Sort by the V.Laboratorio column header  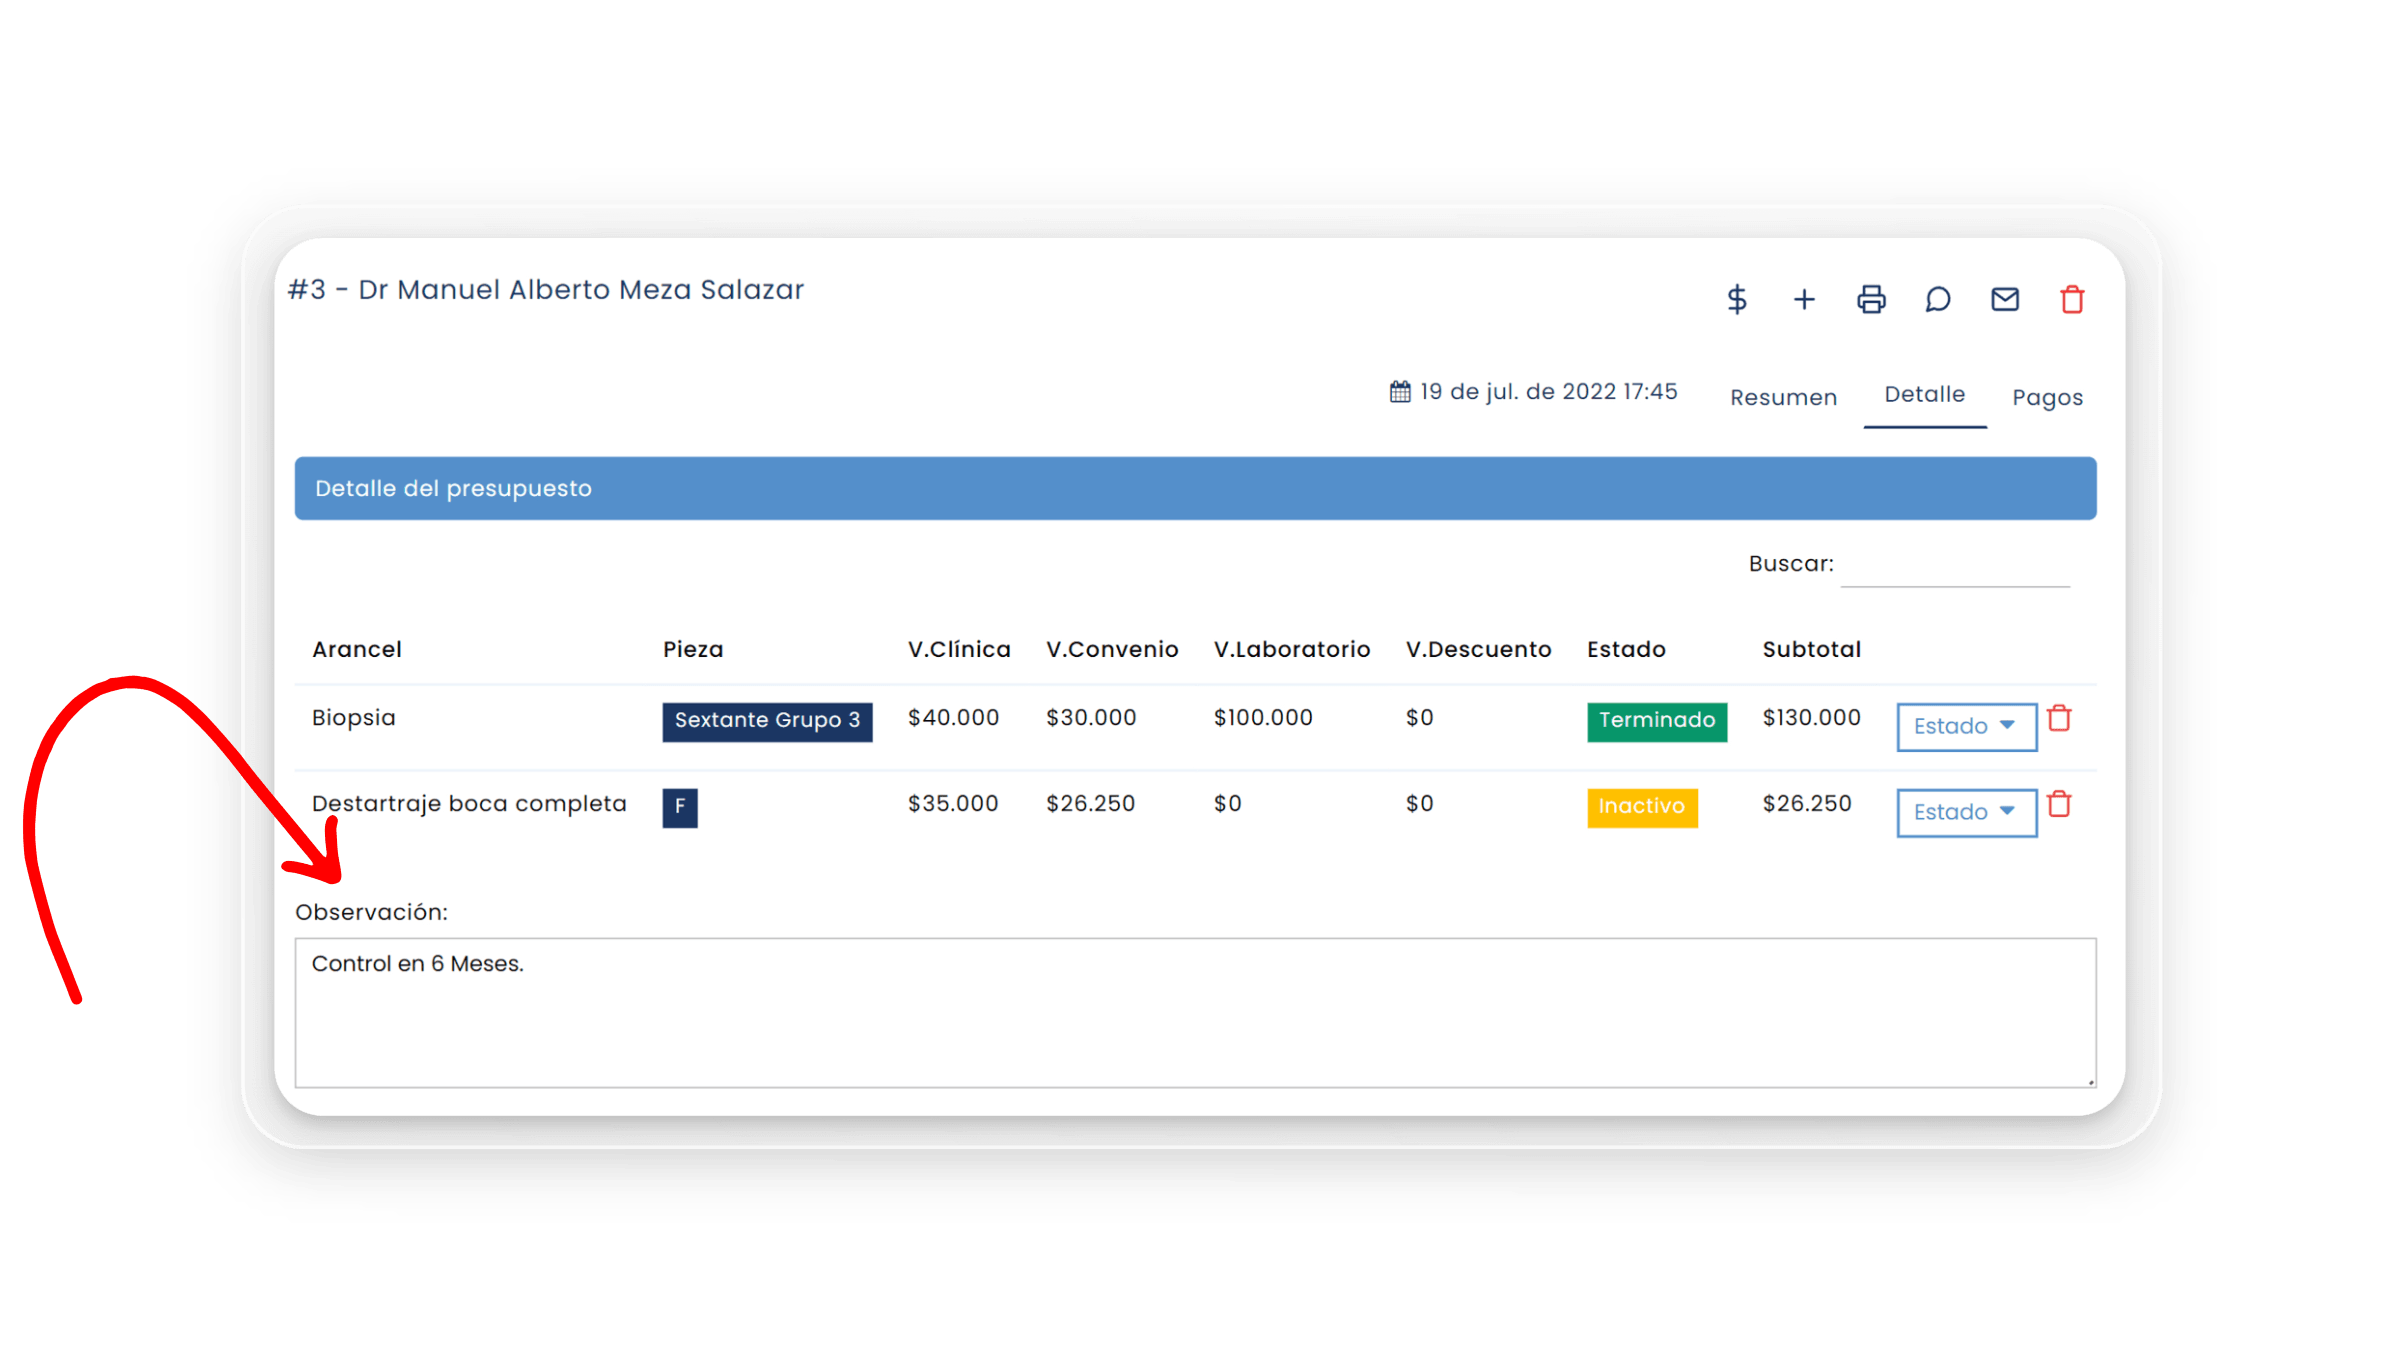pyautogui.click(x=1291, y=649)
